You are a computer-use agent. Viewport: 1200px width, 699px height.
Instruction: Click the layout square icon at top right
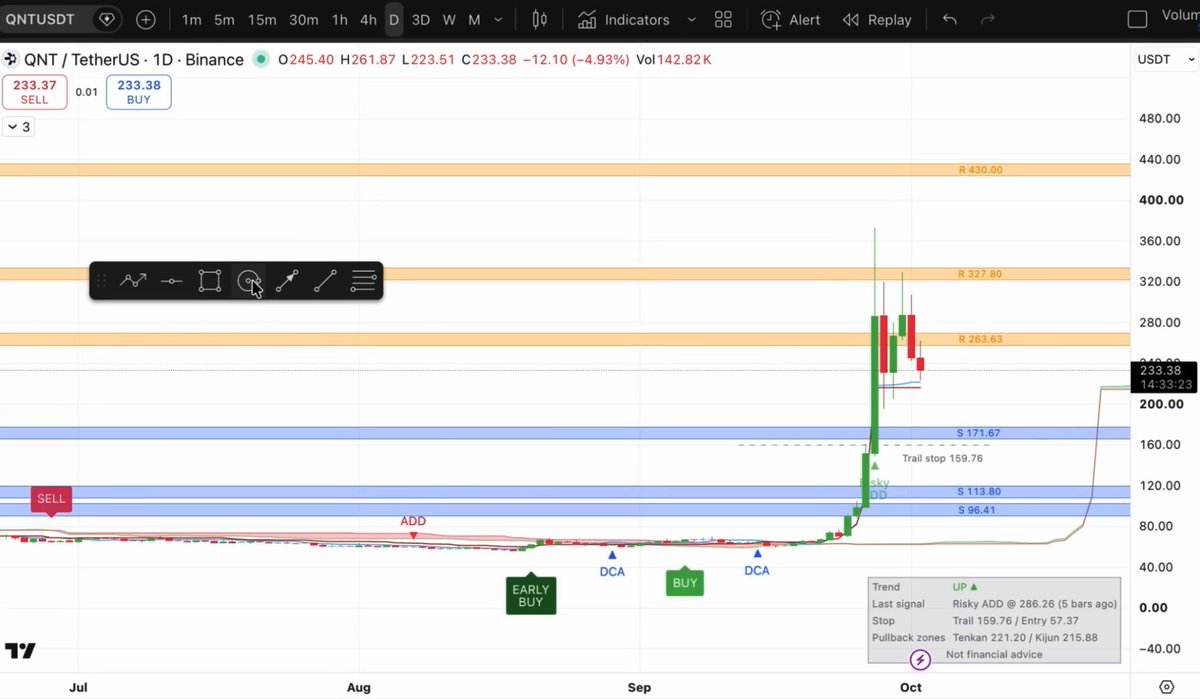pos(1137,19)
